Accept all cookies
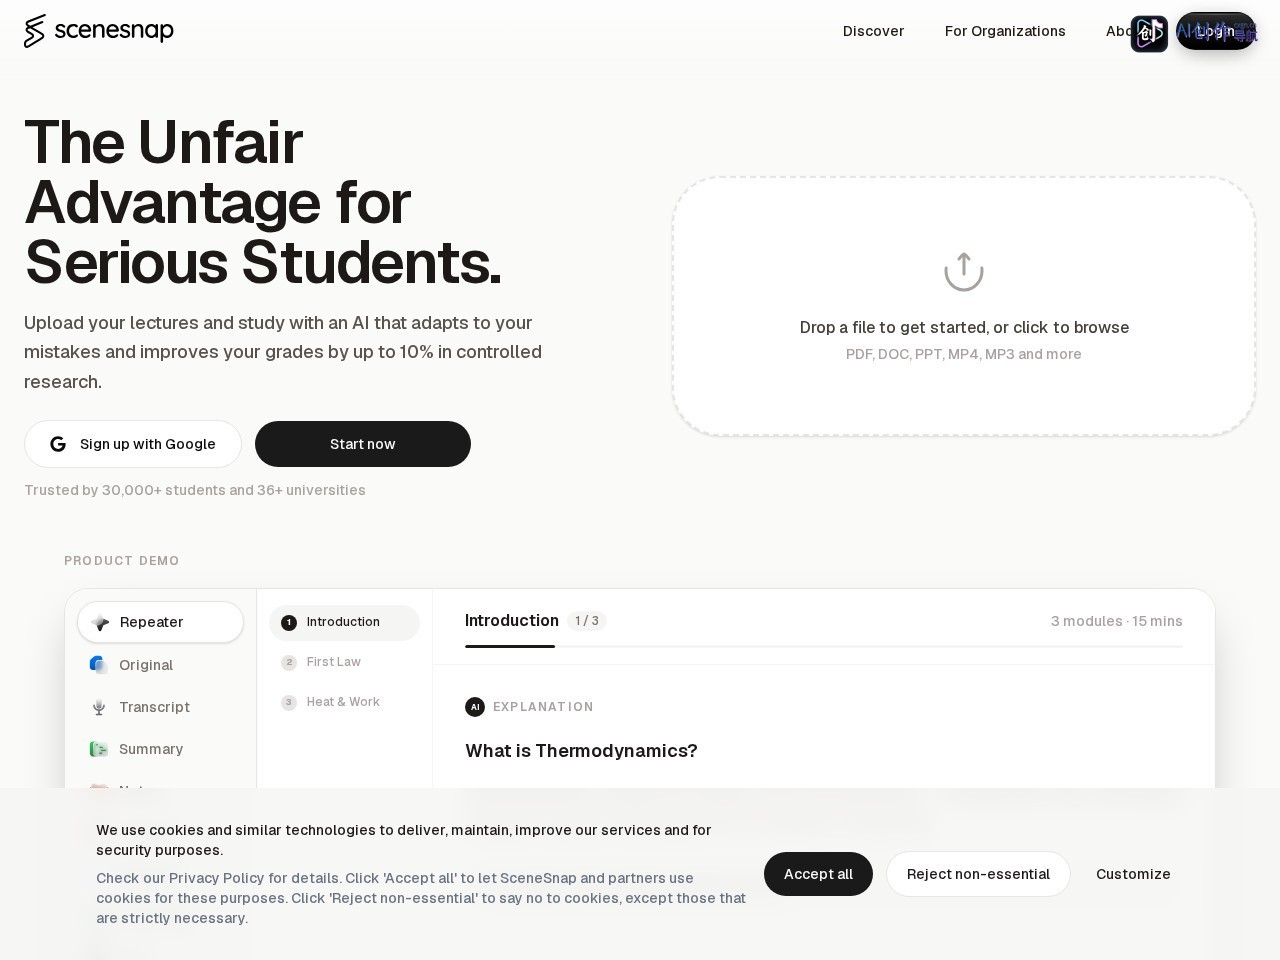Image resolution: width=1280 pixels, height=960 pixels. [x=818, y=874]
